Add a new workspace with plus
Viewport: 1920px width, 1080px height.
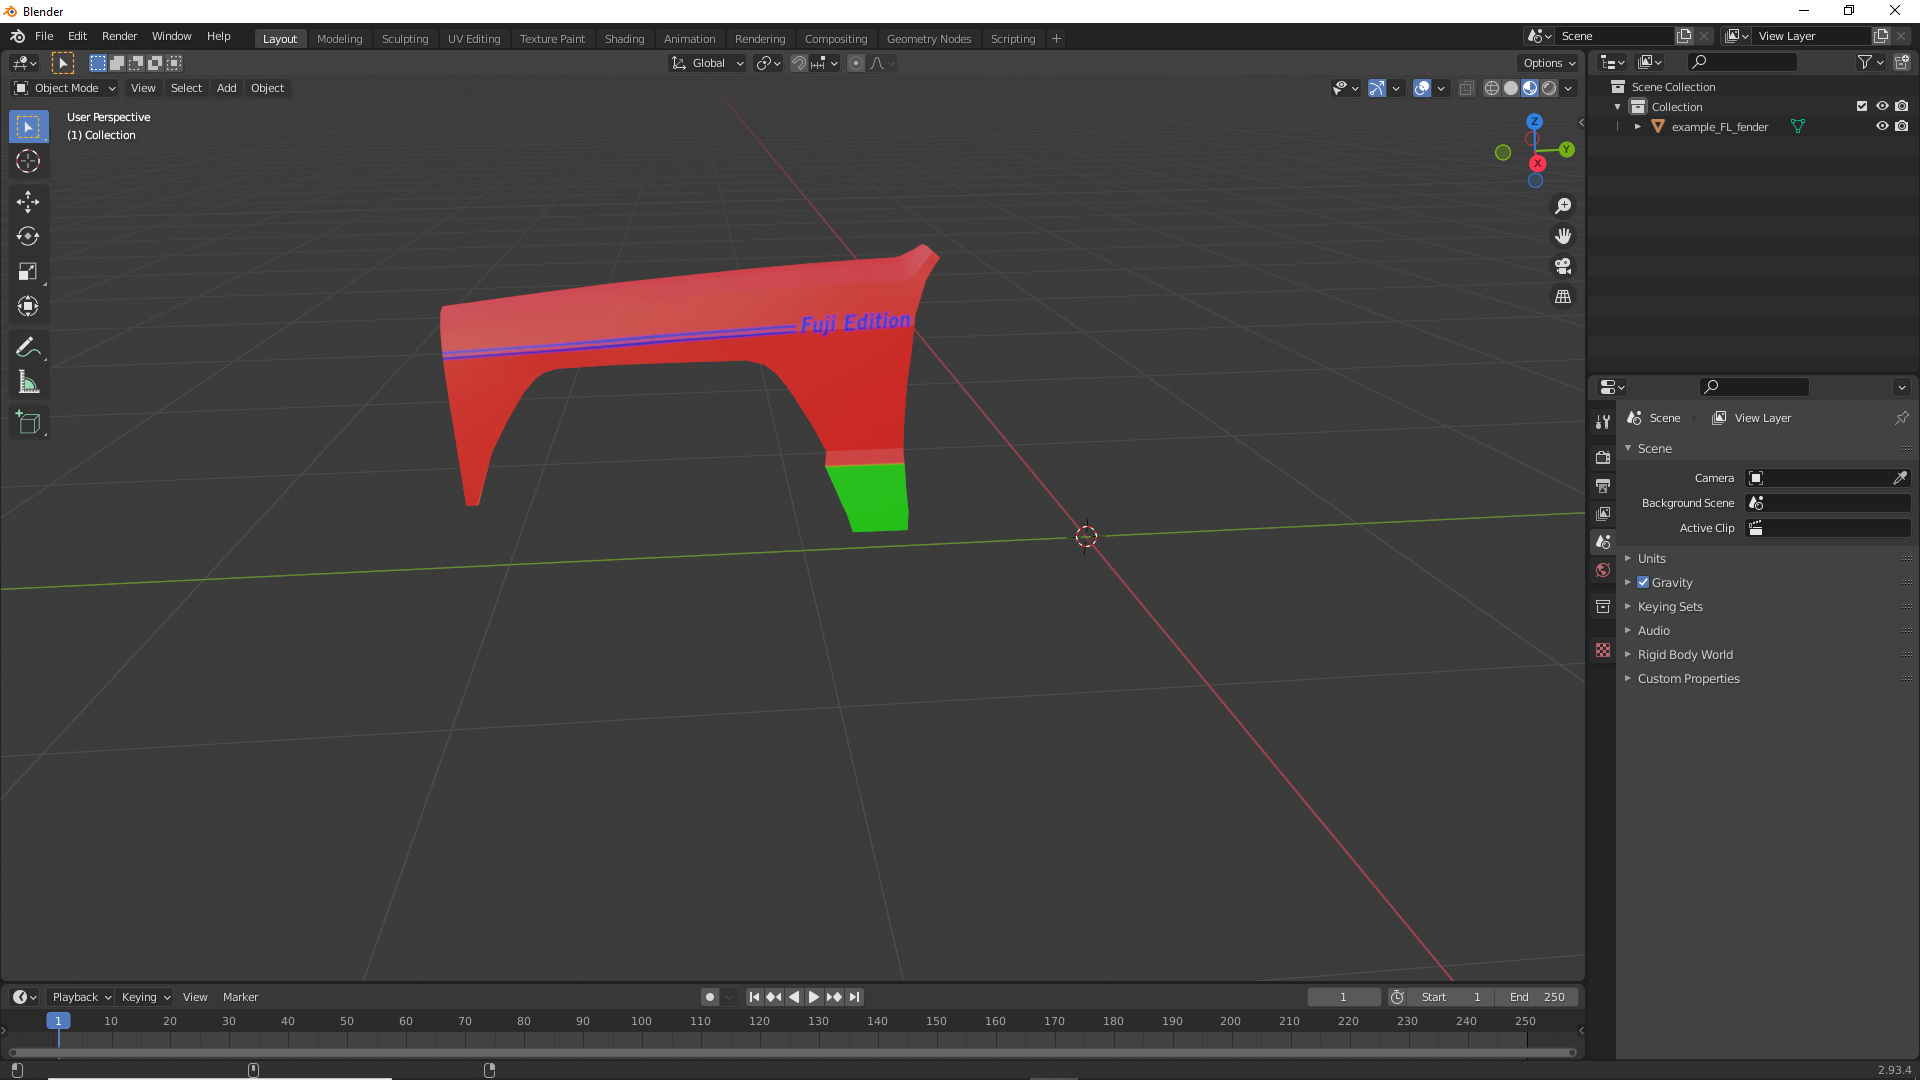(x=1056, y=39)
